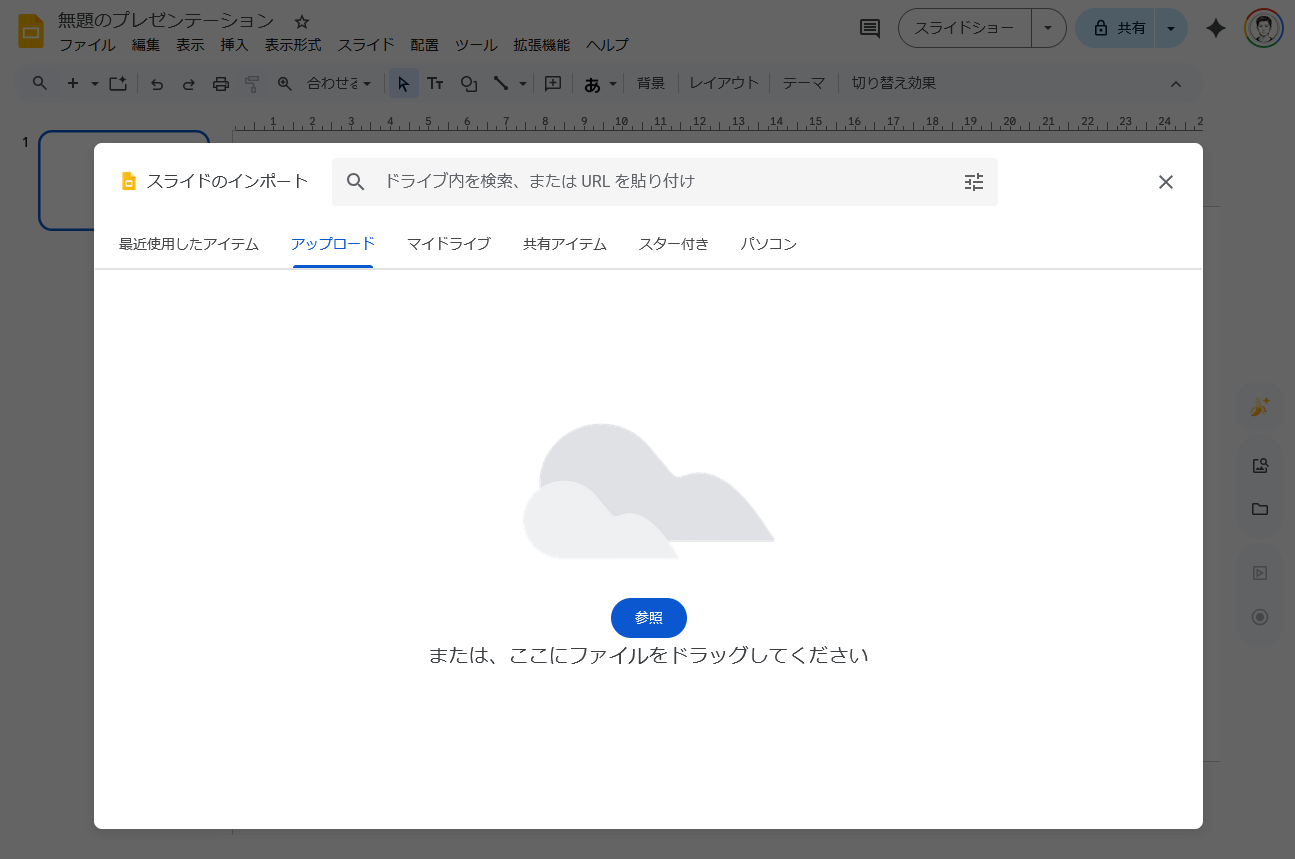Select slide 1 thumbnail in filmstrip
The height and width of the screenshot is (859, 1295).
click(x=124, y=181)
